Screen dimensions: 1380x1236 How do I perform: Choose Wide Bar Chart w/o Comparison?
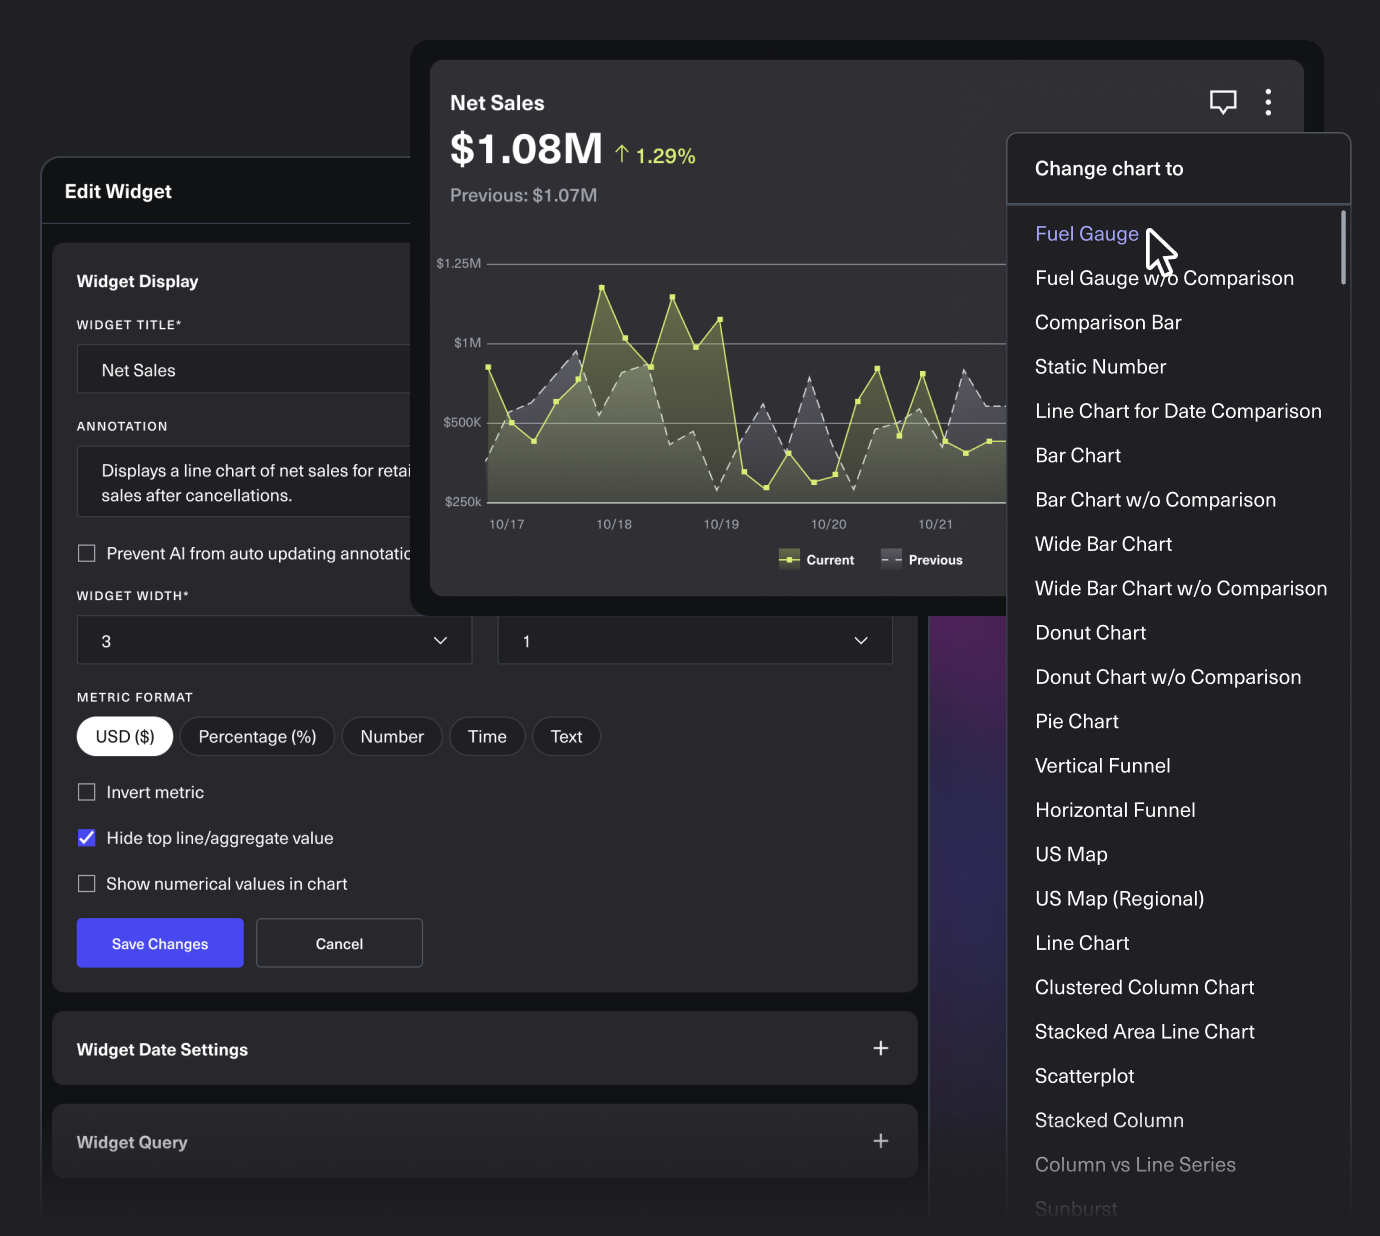click(1181, 589)
